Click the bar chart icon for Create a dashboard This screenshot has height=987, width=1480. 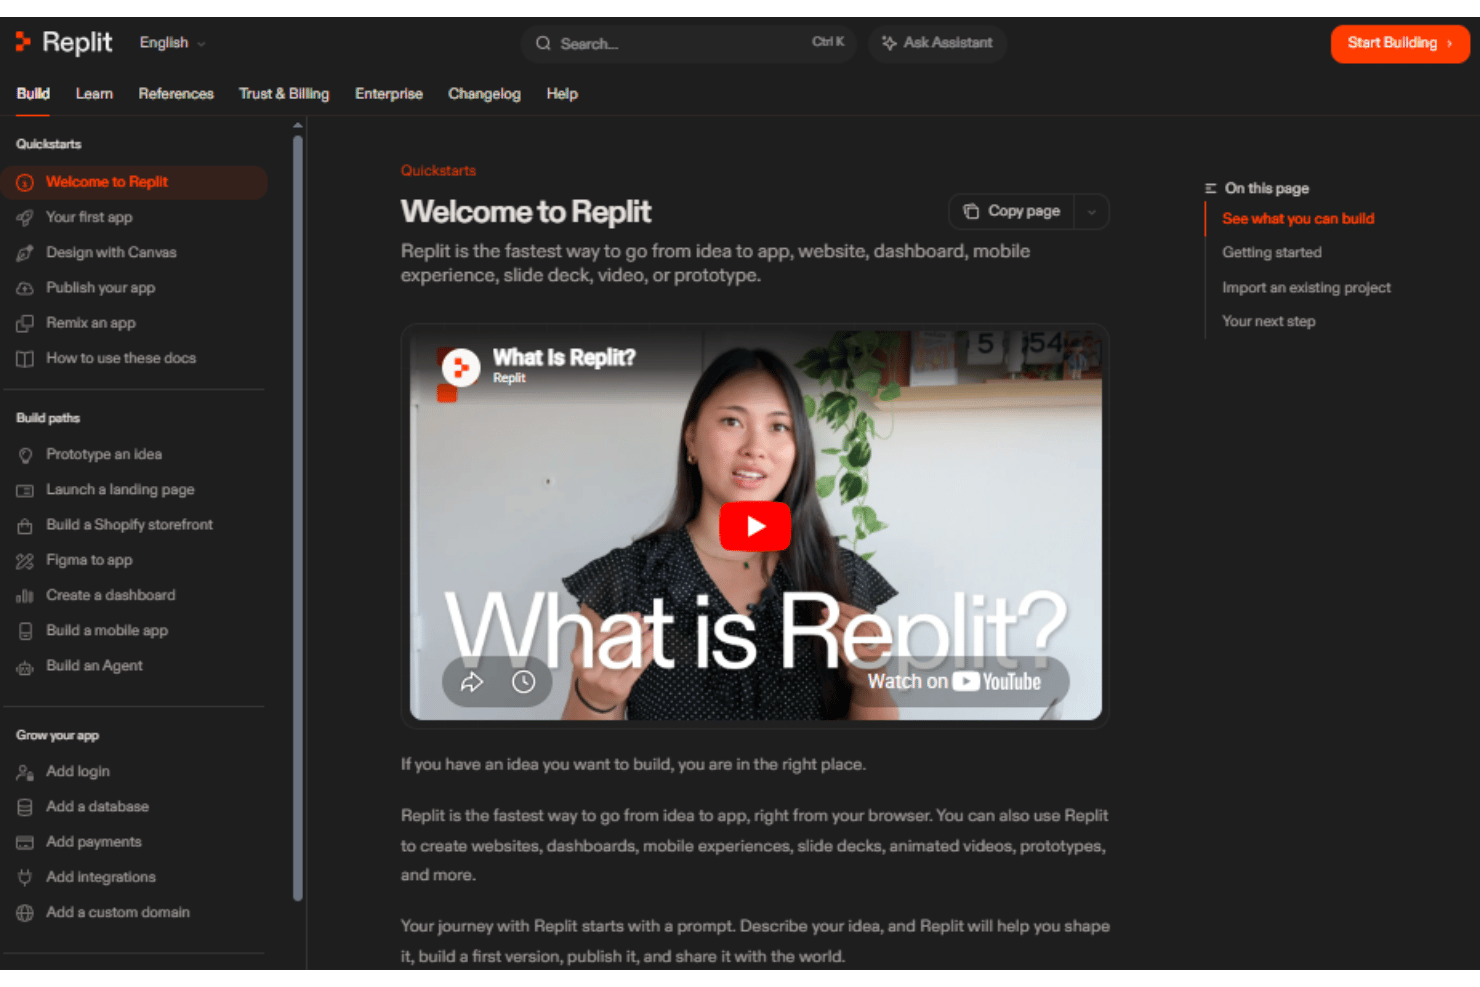[25, 596]
